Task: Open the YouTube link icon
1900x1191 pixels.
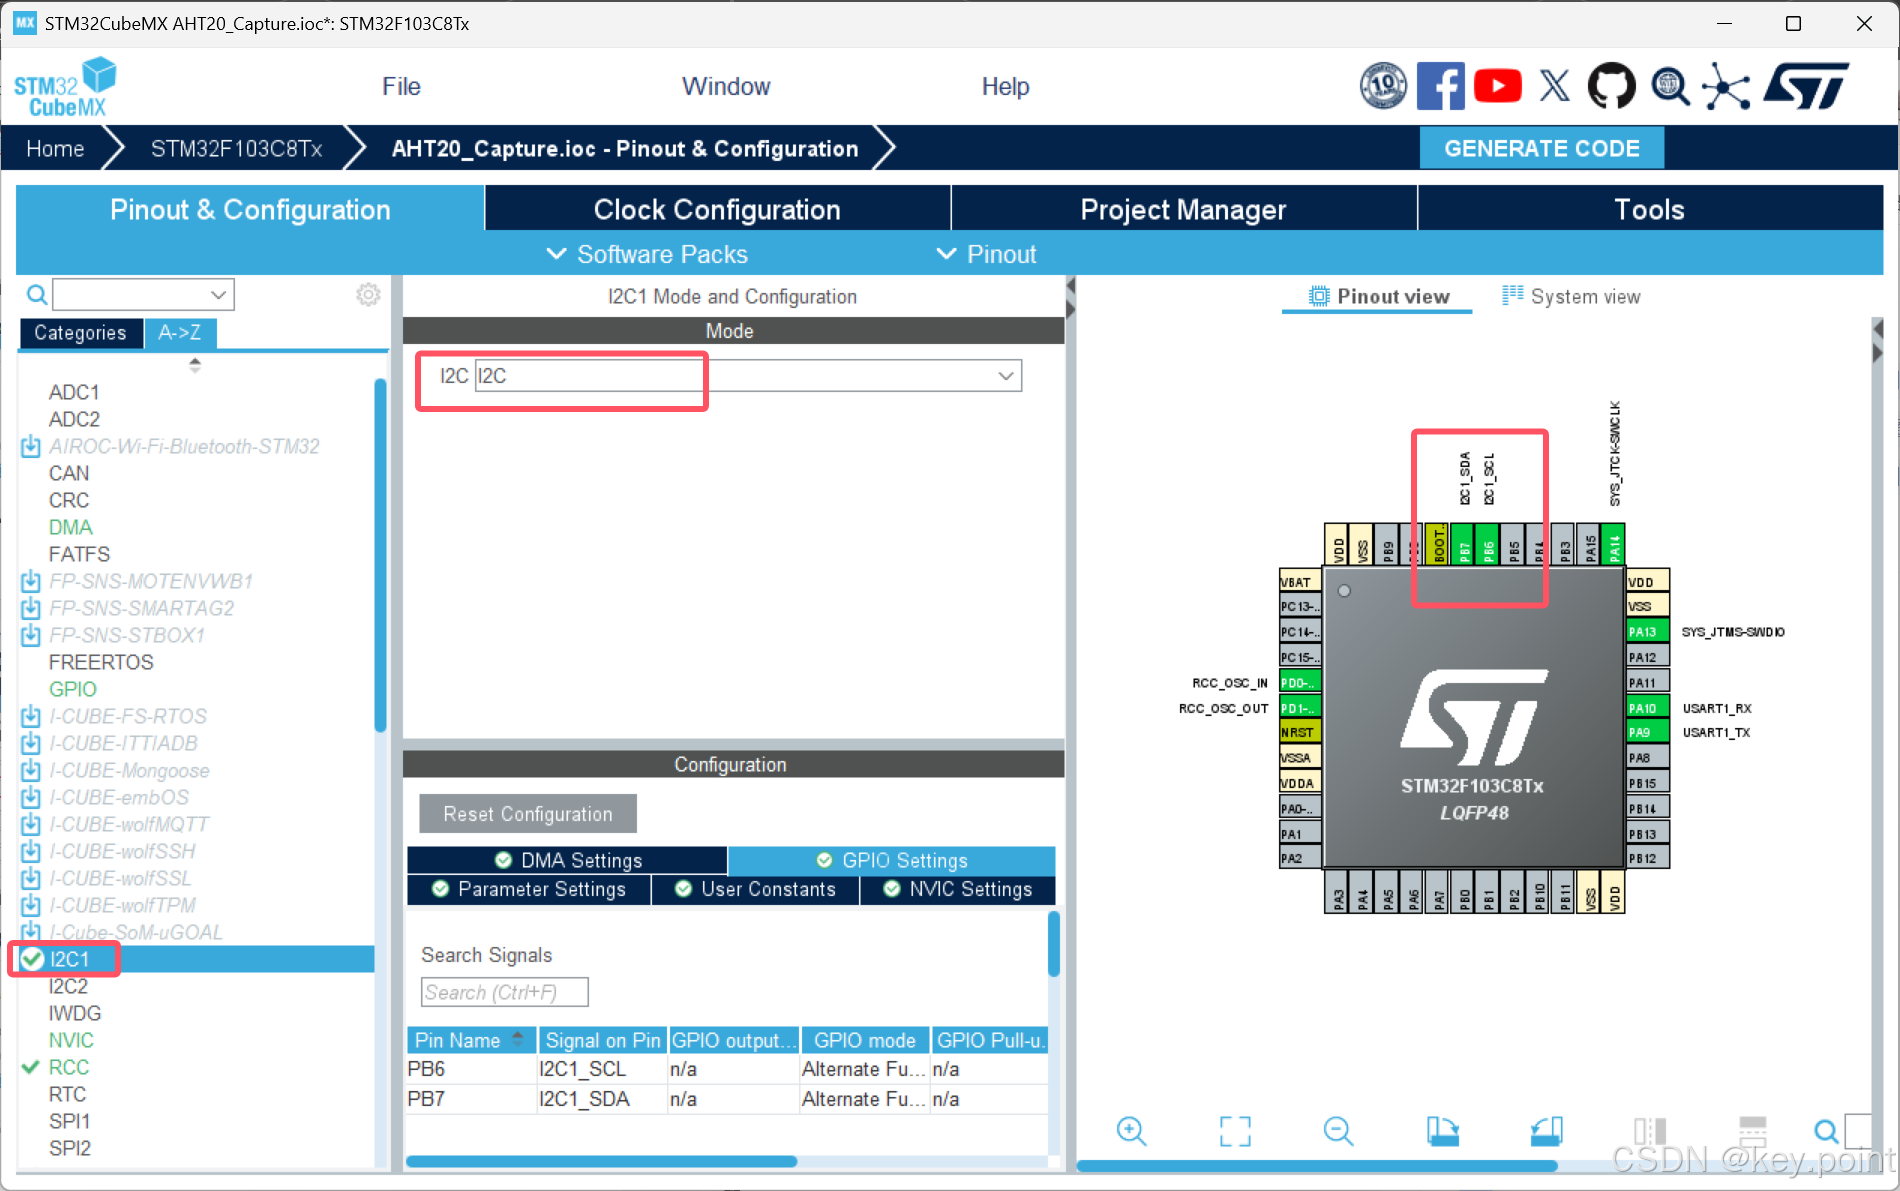Action: pos(1497,86)
